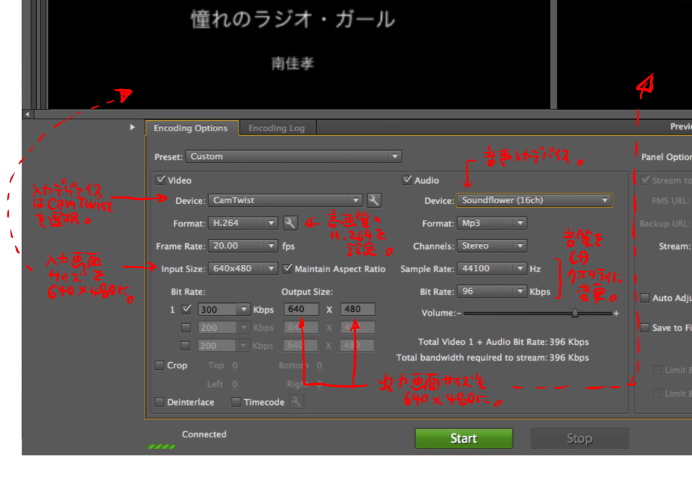Switch to the Encoding Log tab
The height and width of the screenshot is (480, 692).
click(x=277, y=128)
